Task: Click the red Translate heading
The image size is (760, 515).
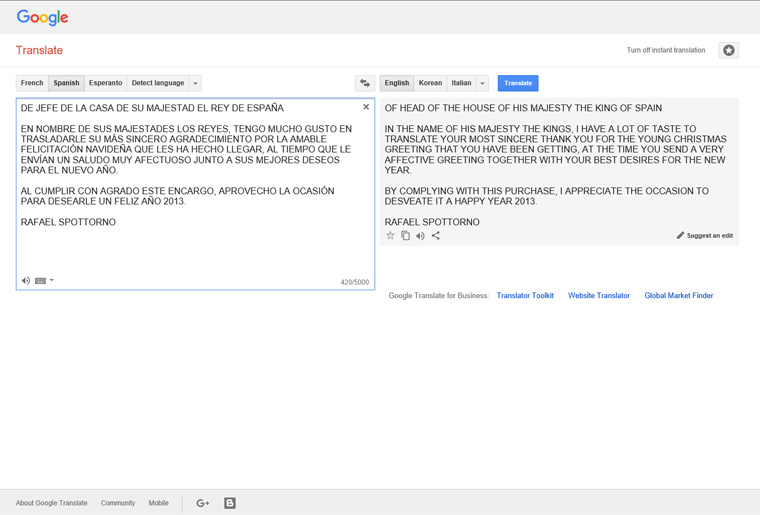Action: pos(39,50)
